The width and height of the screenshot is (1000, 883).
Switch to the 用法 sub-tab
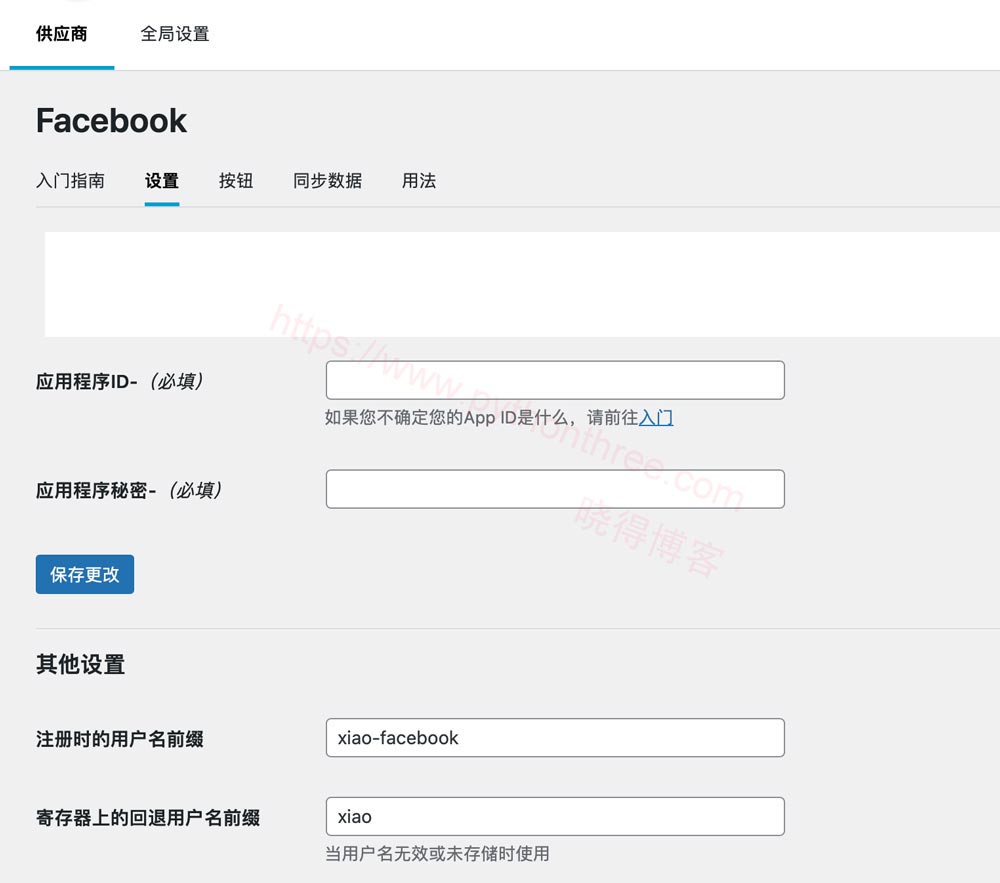point(419,181)
